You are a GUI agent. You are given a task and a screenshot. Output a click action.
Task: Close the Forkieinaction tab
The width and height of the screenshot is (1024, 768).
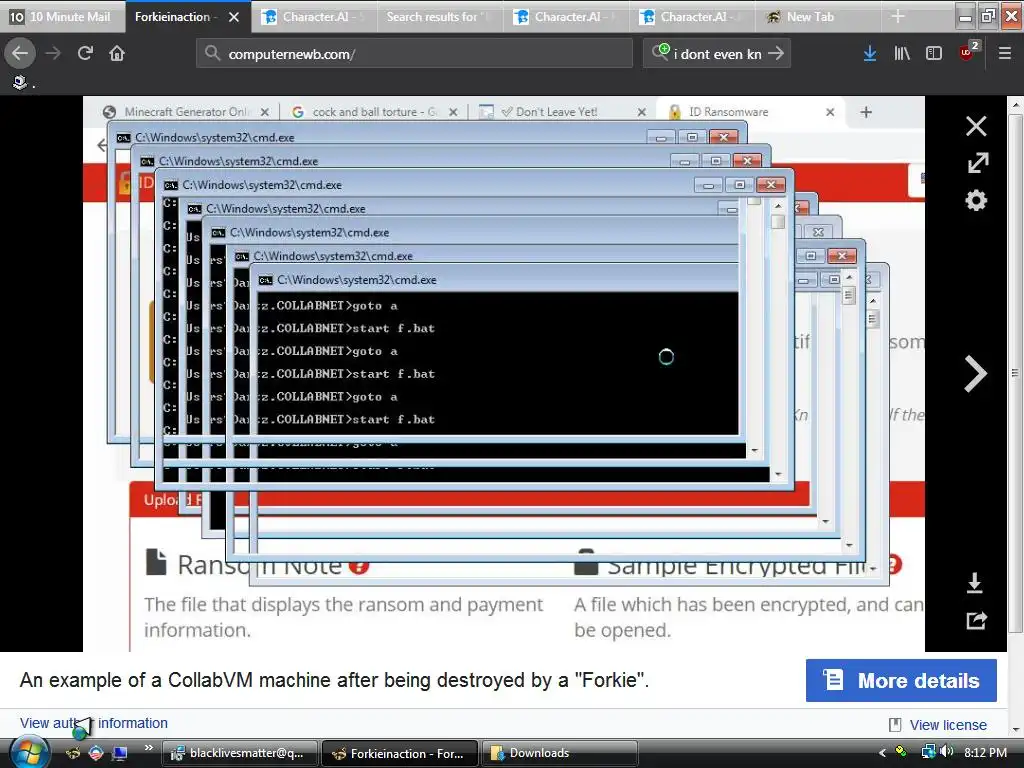pos(234,17)
